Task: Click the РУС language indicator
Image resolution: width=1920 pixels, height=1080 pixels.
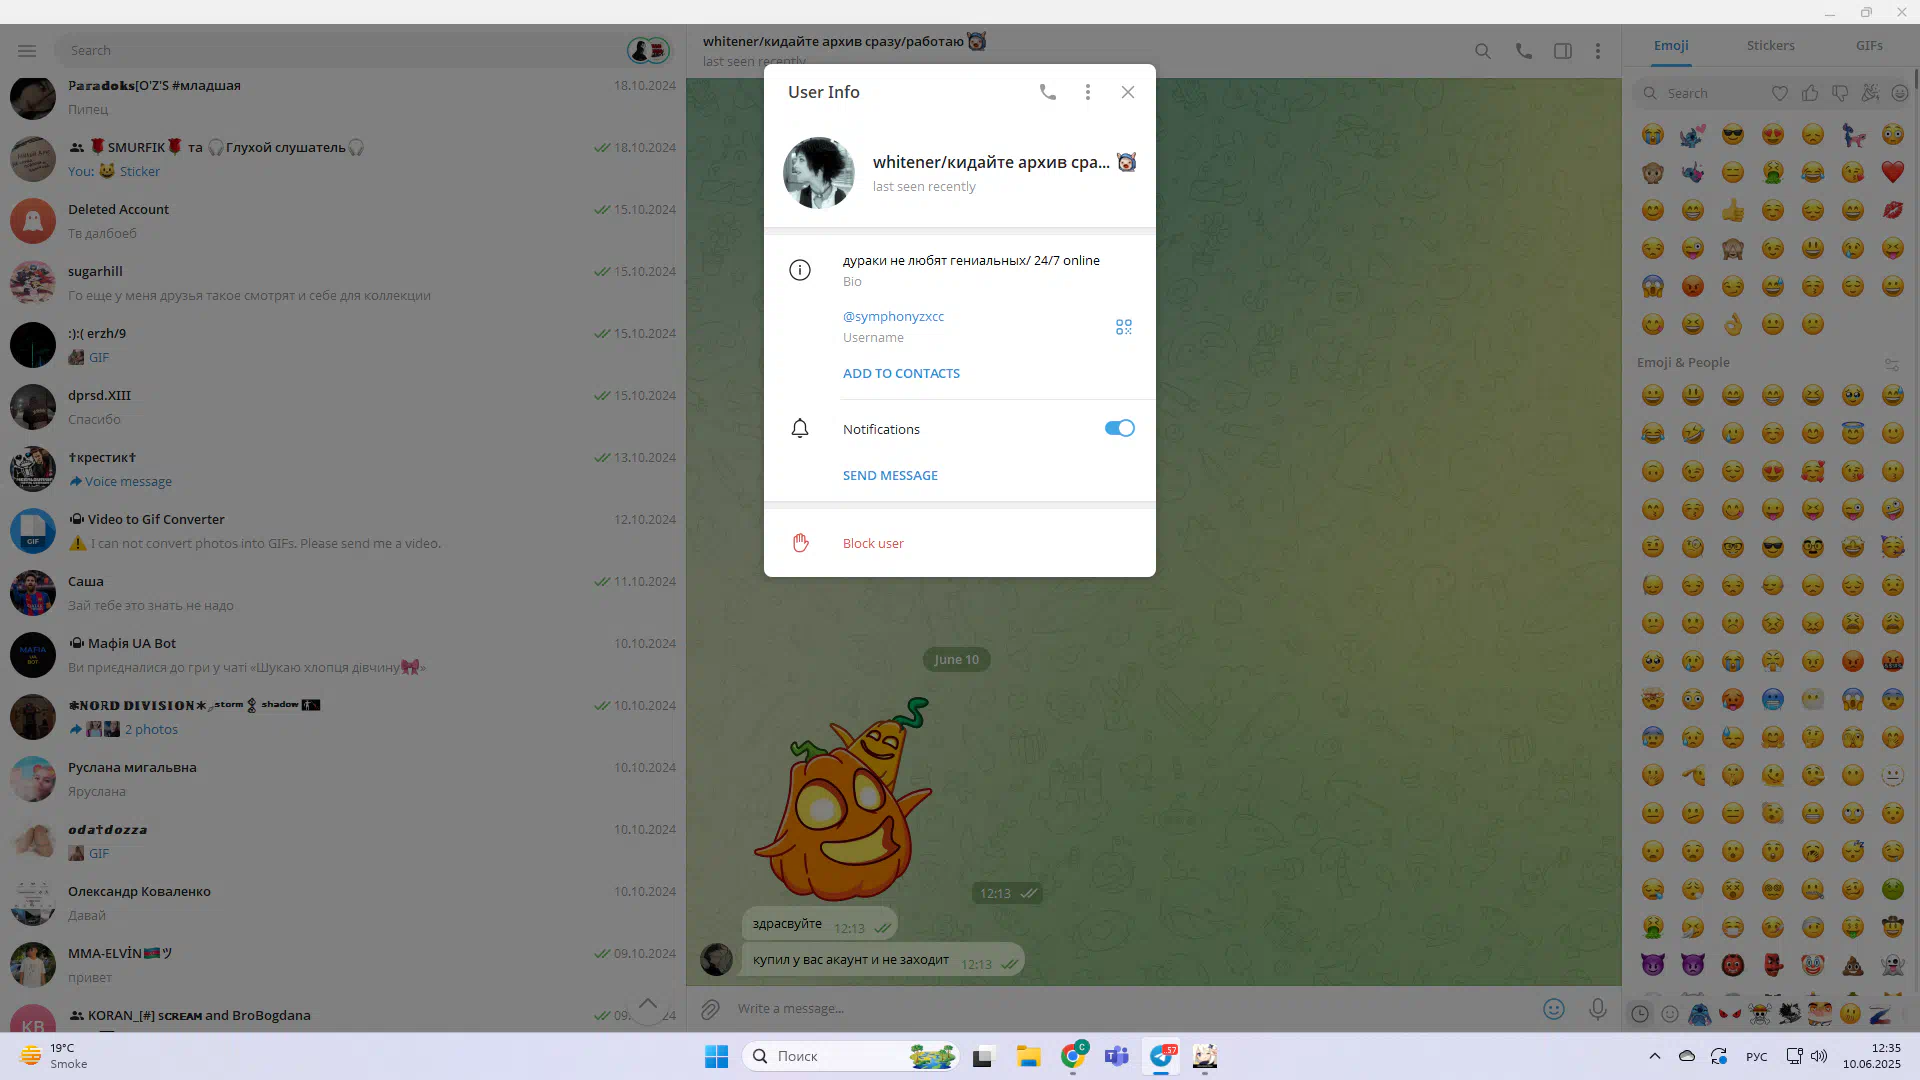Action: coord(1756,1056)
